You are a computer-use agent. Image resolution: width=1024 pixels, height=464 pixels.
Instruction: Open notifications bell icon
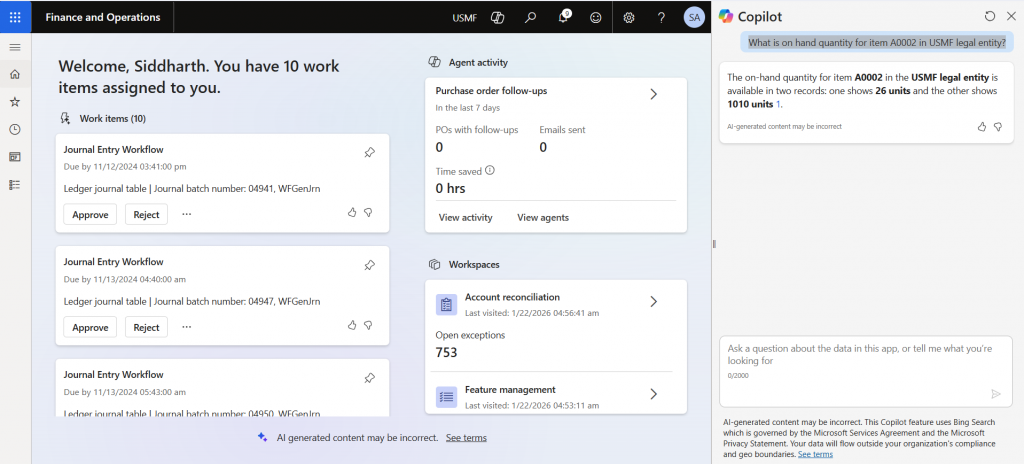point(563,17)
